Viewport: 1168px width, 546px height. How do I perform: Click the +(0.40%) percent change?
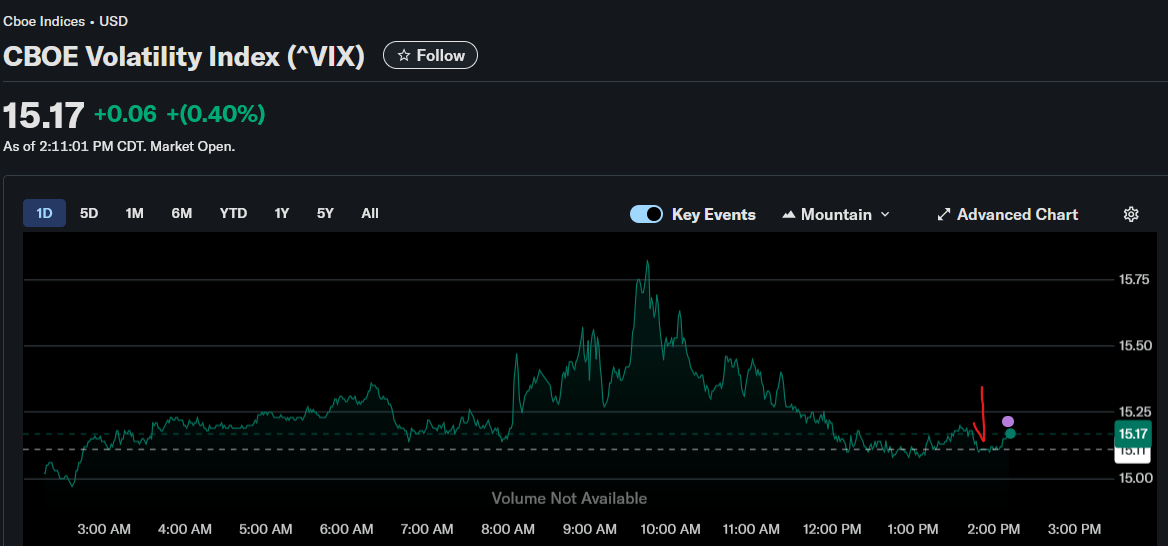tap(215, 114)
